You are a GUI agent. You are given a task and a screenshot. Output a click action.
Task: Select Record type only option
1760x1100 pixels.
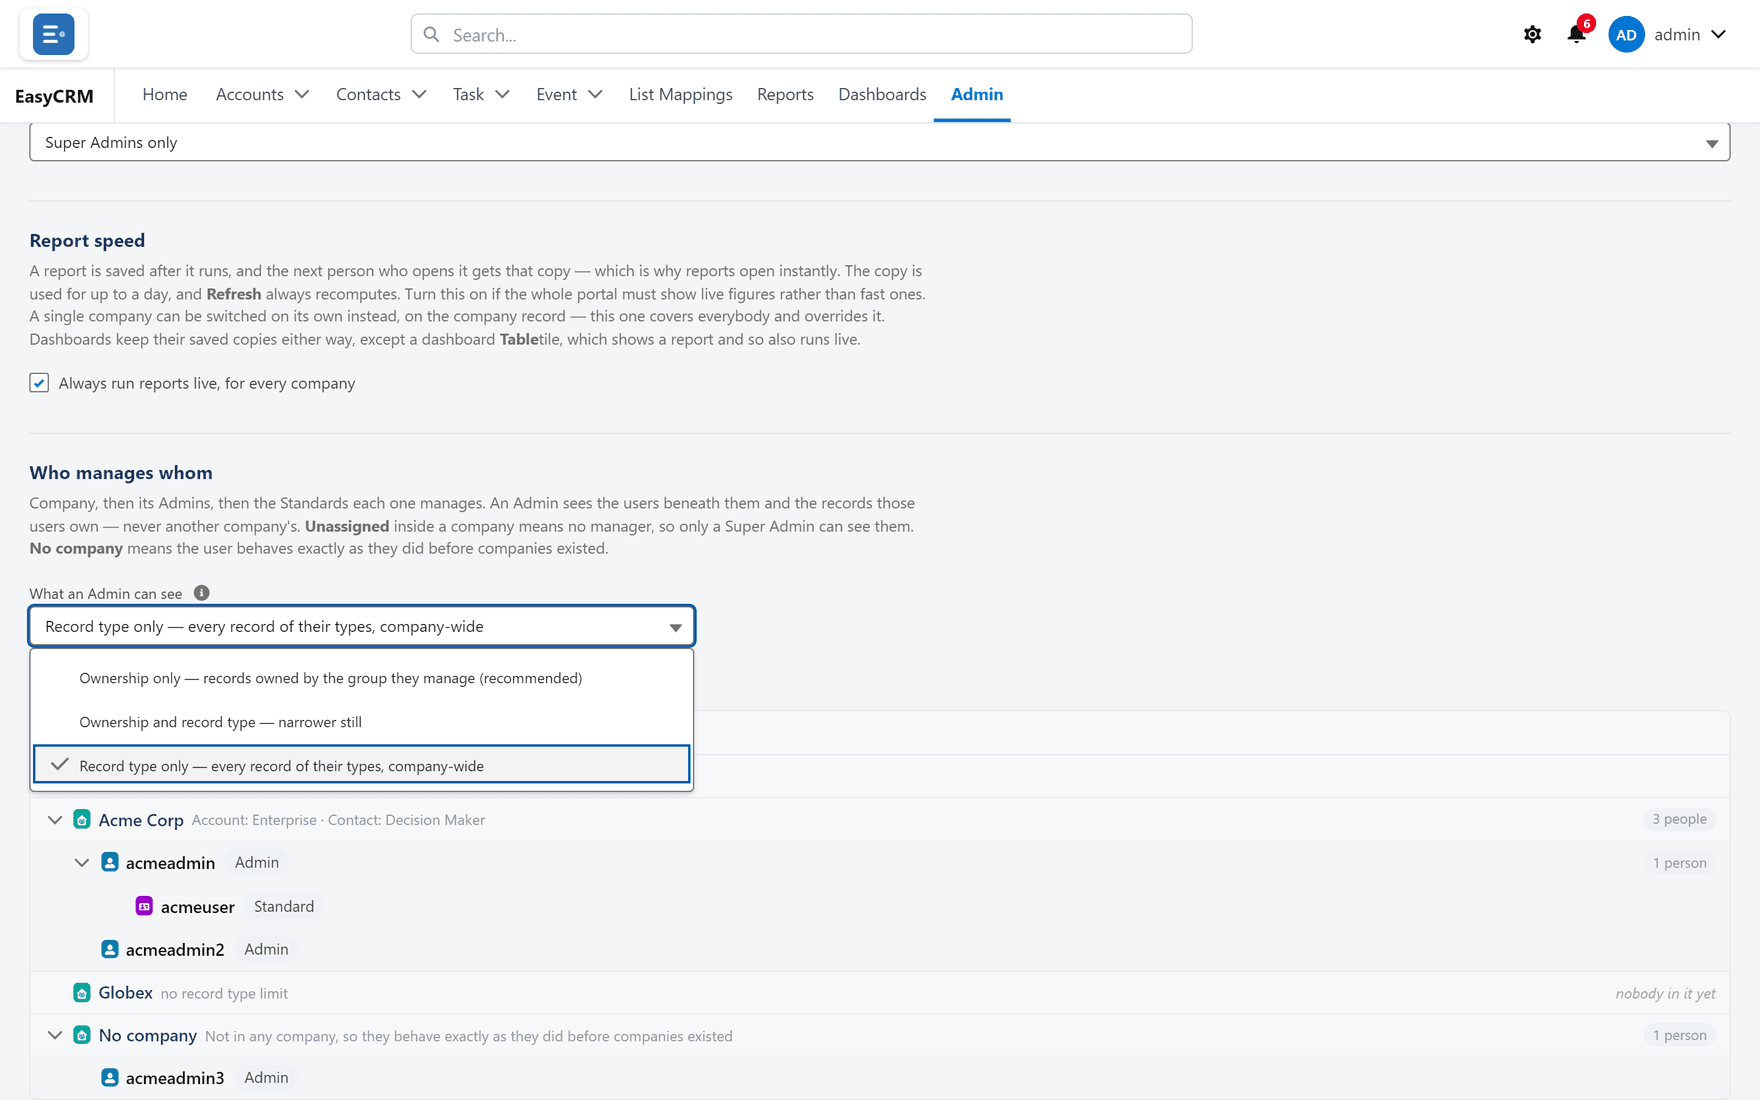tap(361, 766)
